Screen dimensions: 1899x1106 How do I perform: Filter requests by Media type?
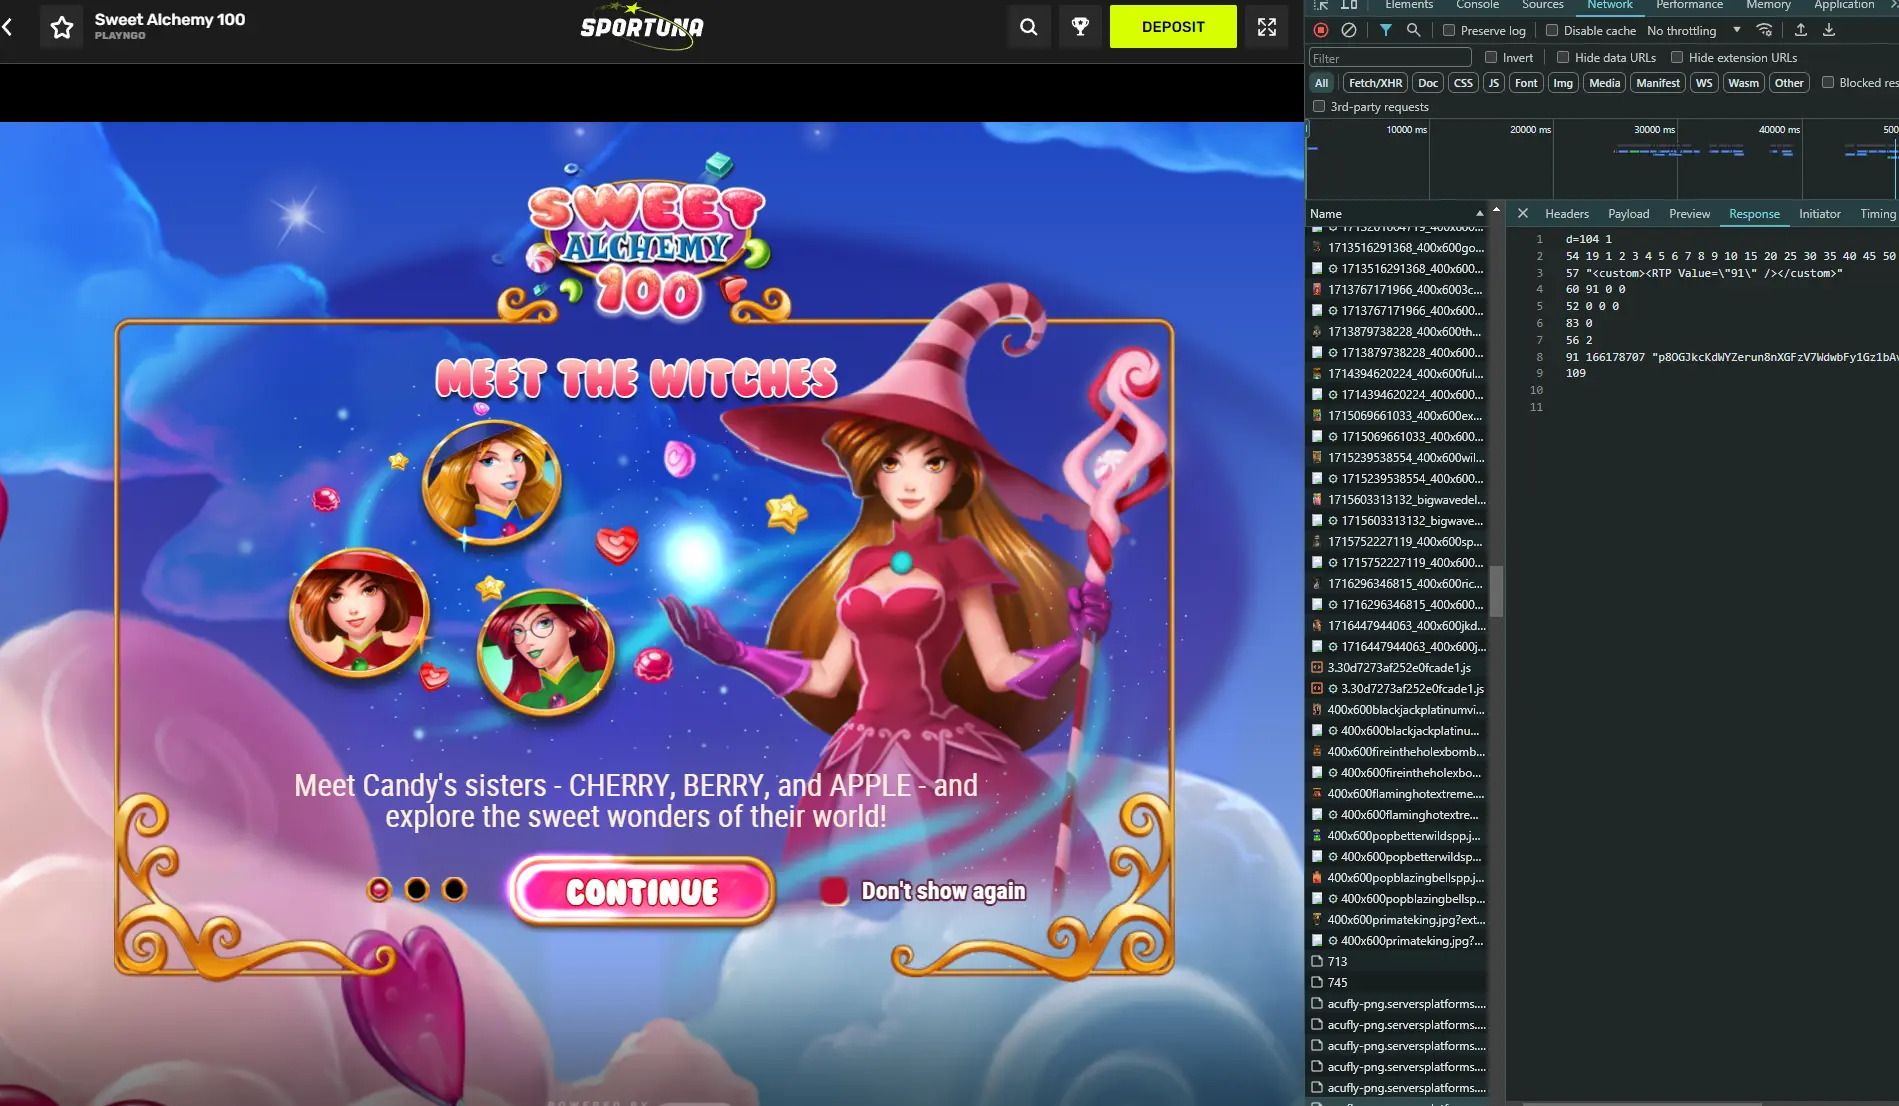click(1604, 82)
